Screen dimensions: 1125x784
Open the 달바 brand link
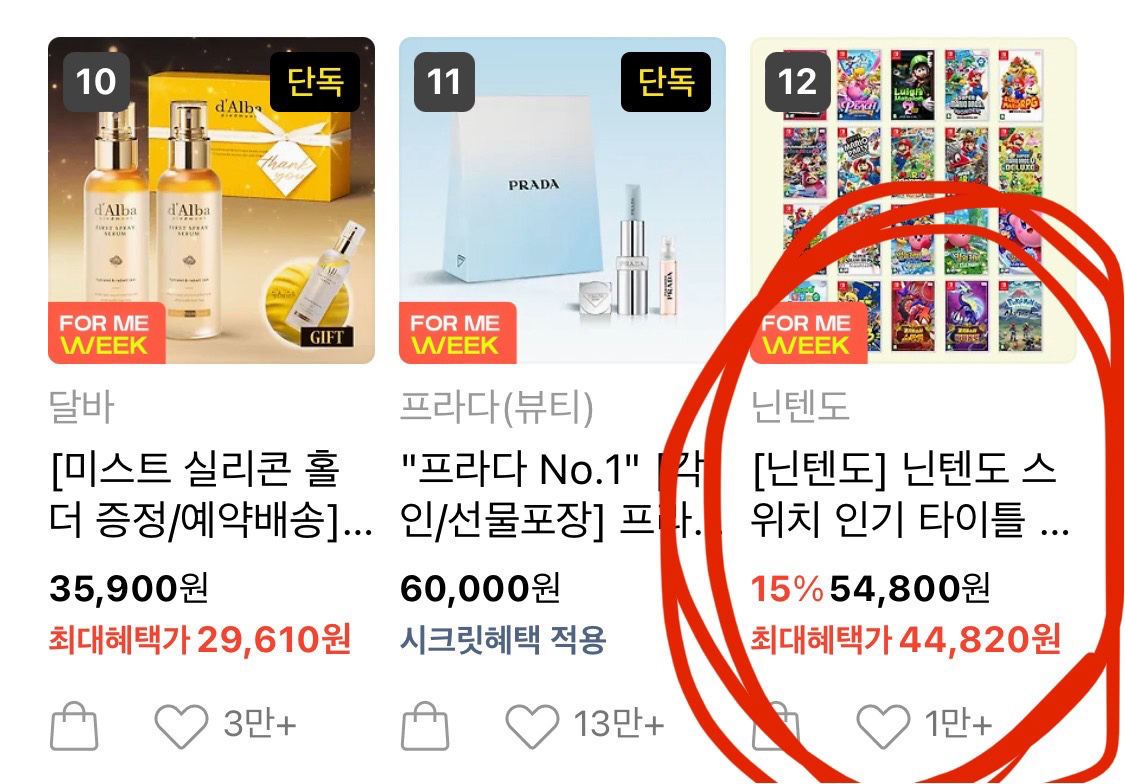[81, 407]
